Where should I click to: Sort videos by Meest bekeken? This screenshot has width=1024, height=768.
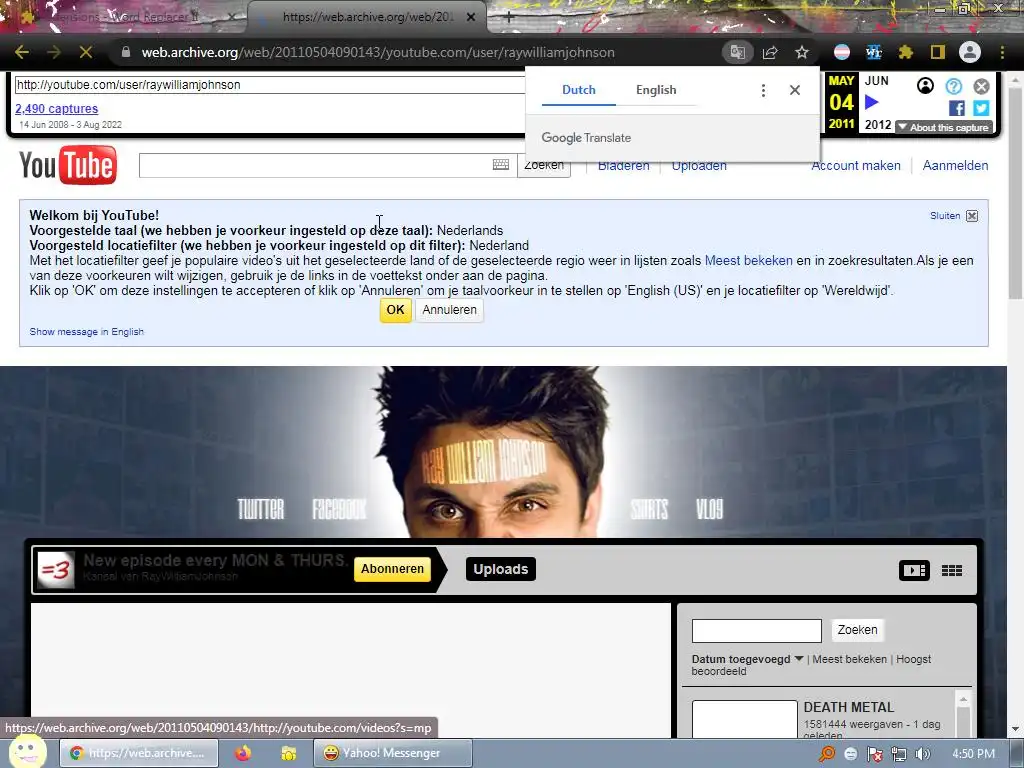pos(849,659)
